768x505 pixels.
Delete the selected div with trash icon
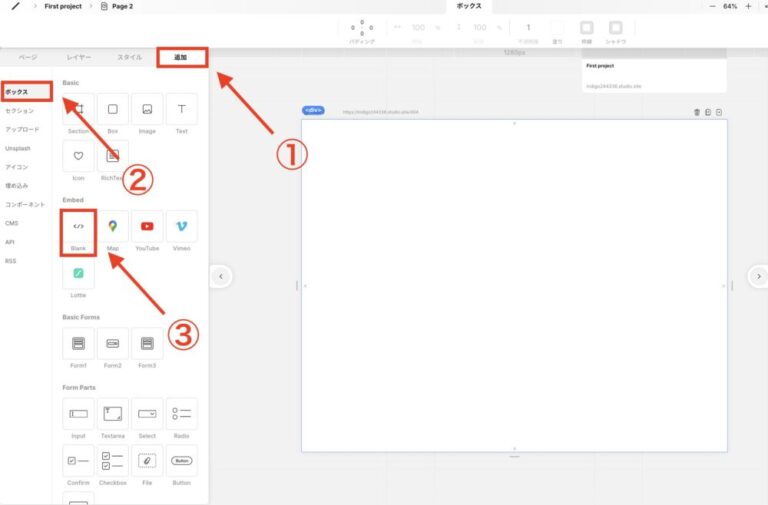(697, 112)
